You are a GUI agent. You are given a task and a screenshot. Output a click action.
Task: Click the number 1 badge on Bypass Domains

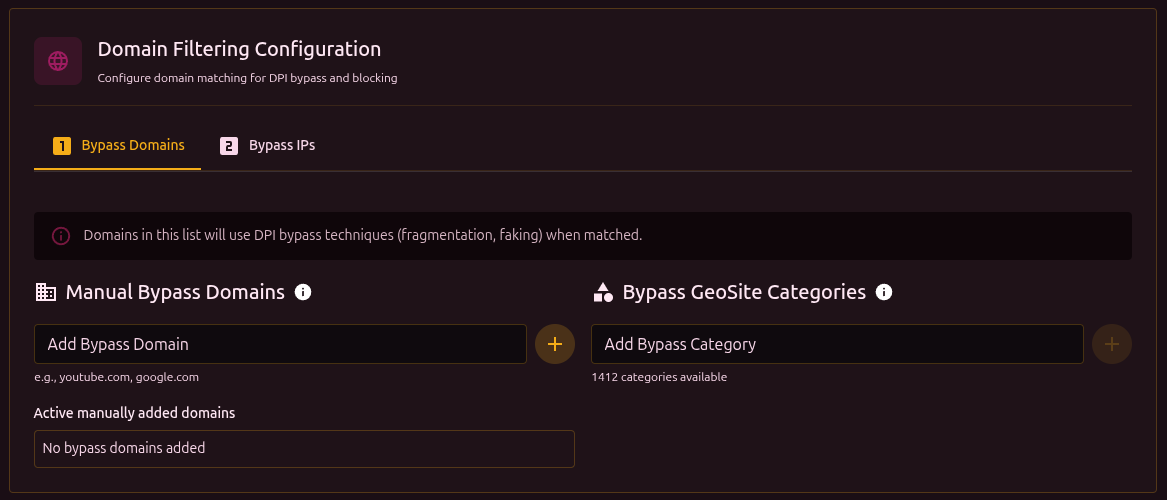62,146
